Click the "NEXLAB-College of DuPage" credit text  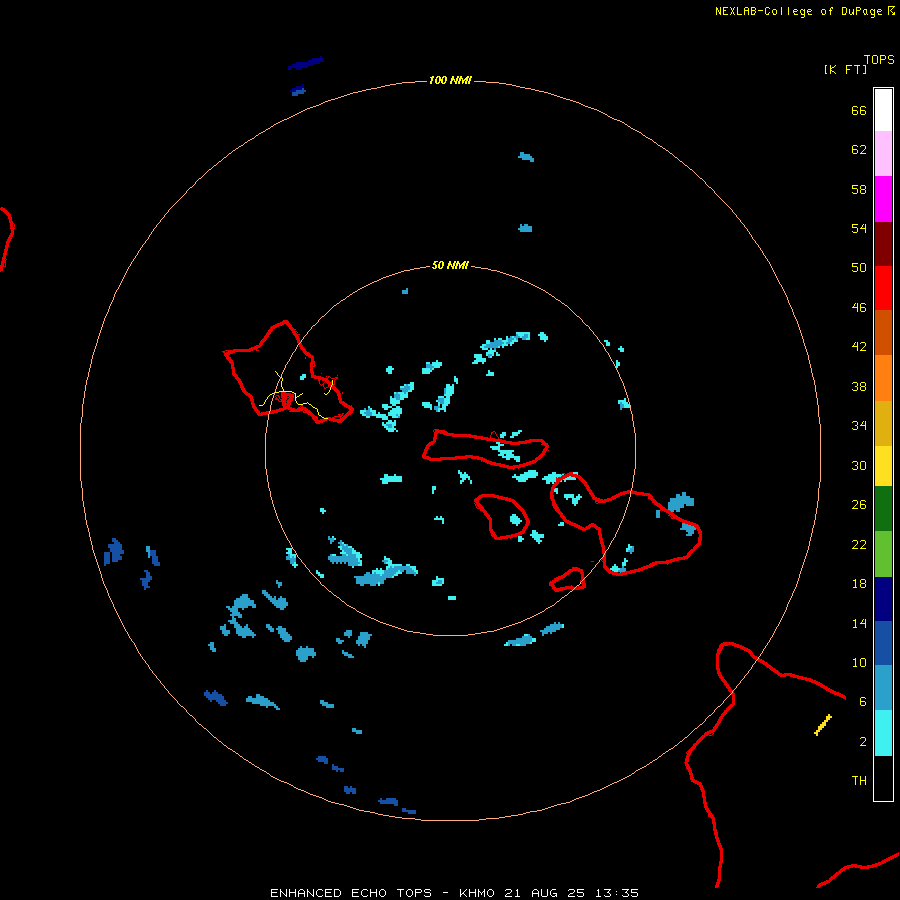pos(800,11)
